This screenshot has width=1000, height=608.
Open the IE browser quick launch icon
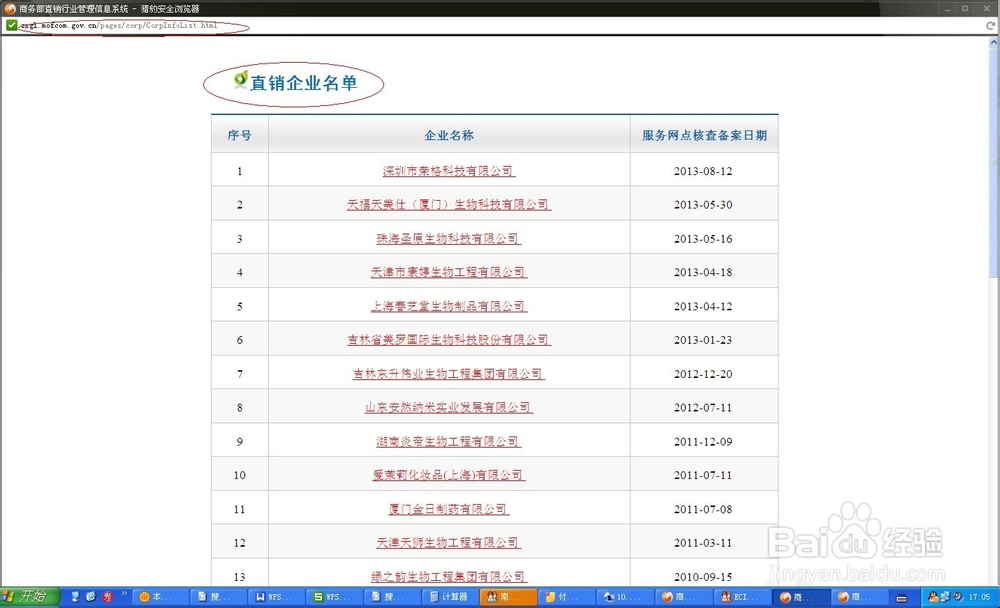point(91,597)
